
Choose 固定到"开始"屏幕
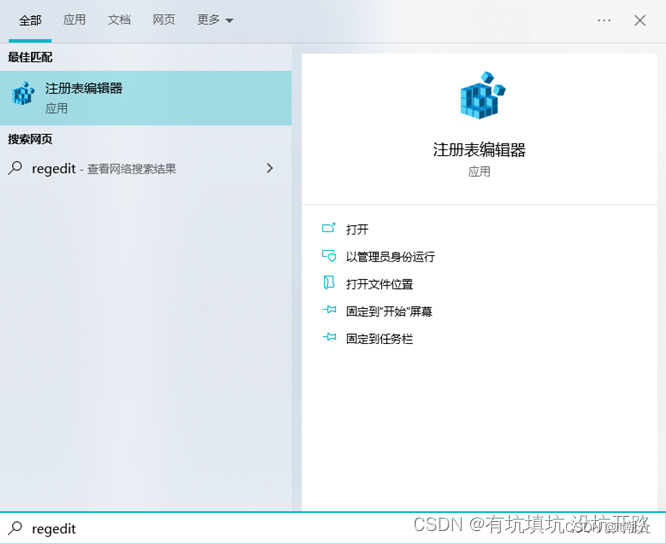[x=389, y=311]
